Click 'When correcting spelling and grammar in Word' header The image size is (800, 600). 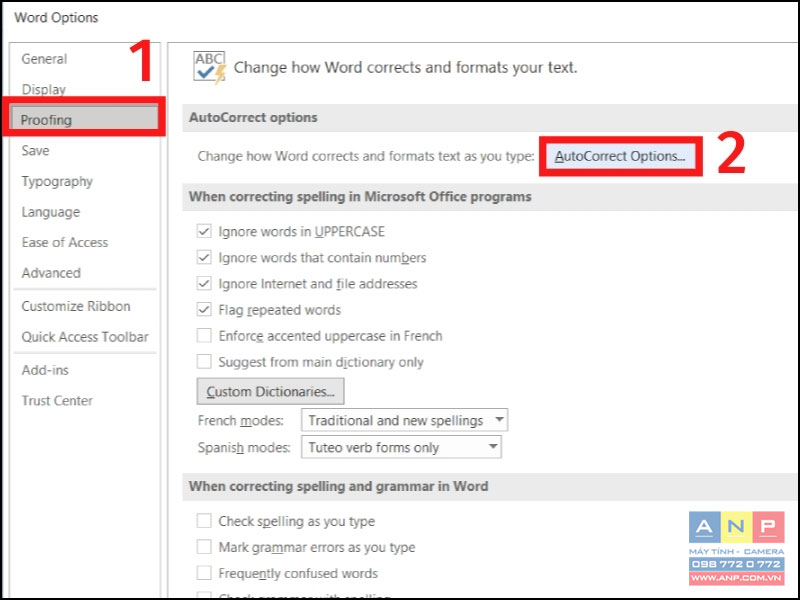tap(338, 486)
